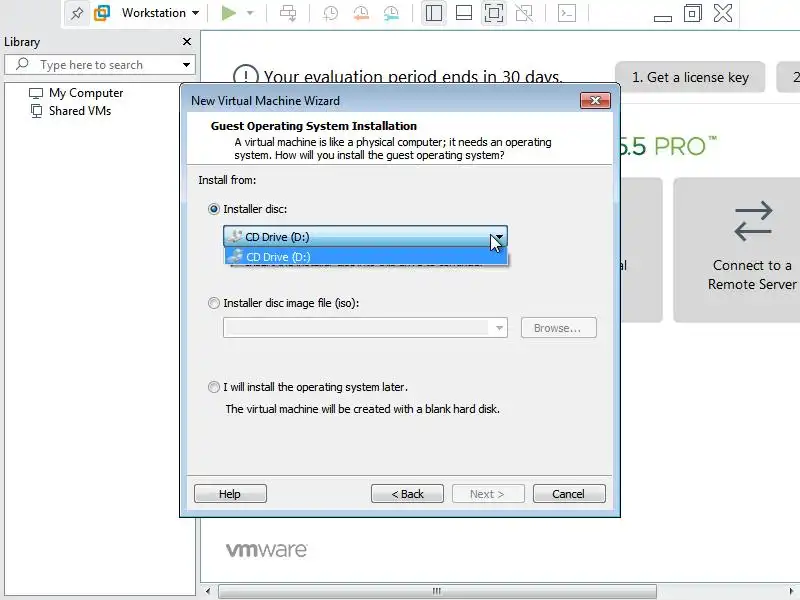The image size is (800, 600).
Task: Click the Send Ctrl+Alt+Del toolbar icon
Action: coord(288,13)
